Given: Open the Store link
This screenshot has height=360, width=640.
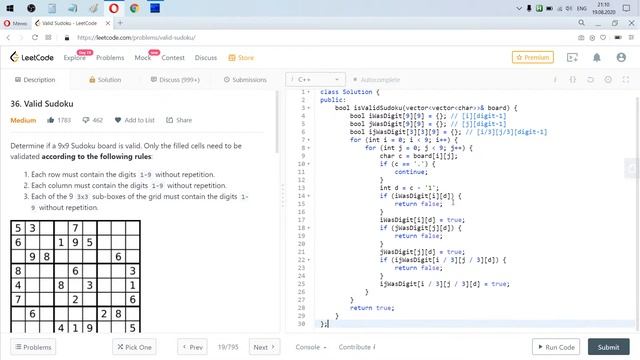Looking at the screenshot, I should (241, 58).
